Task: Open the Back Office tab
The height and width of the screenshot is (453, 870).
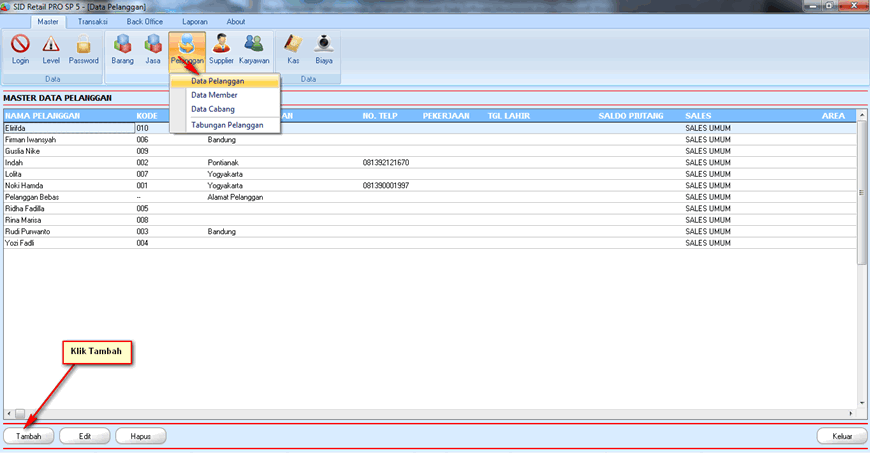Action: pos(145,21)
